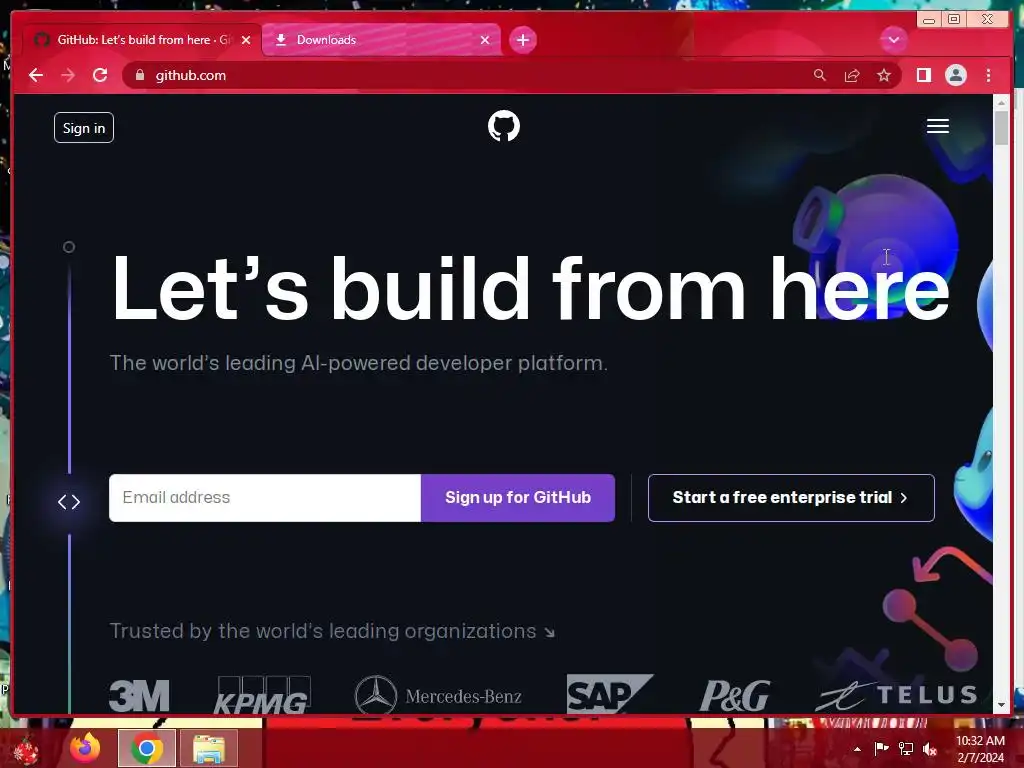This screenshot has height=768, width=1024.
Task: Click the muted volume tray icon
Action: [930, 748]
